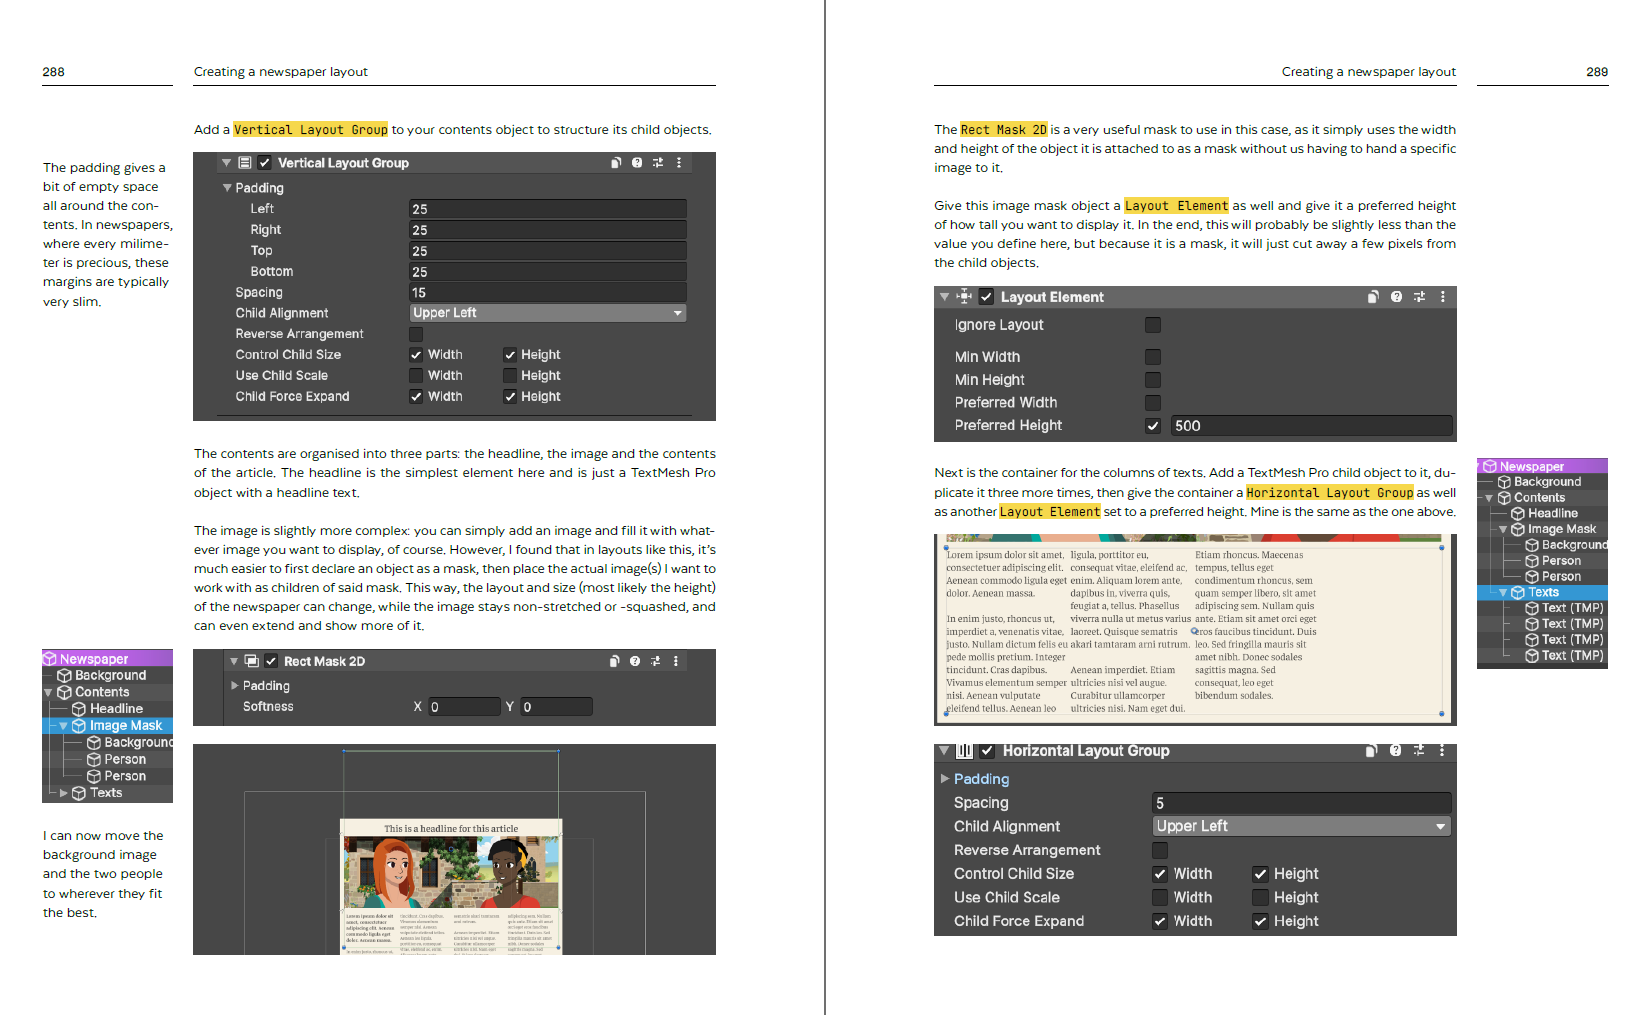Click Vertical Layout Group script reference icon
This screenshot has width=1650, height=1015.
coord(616,163)
